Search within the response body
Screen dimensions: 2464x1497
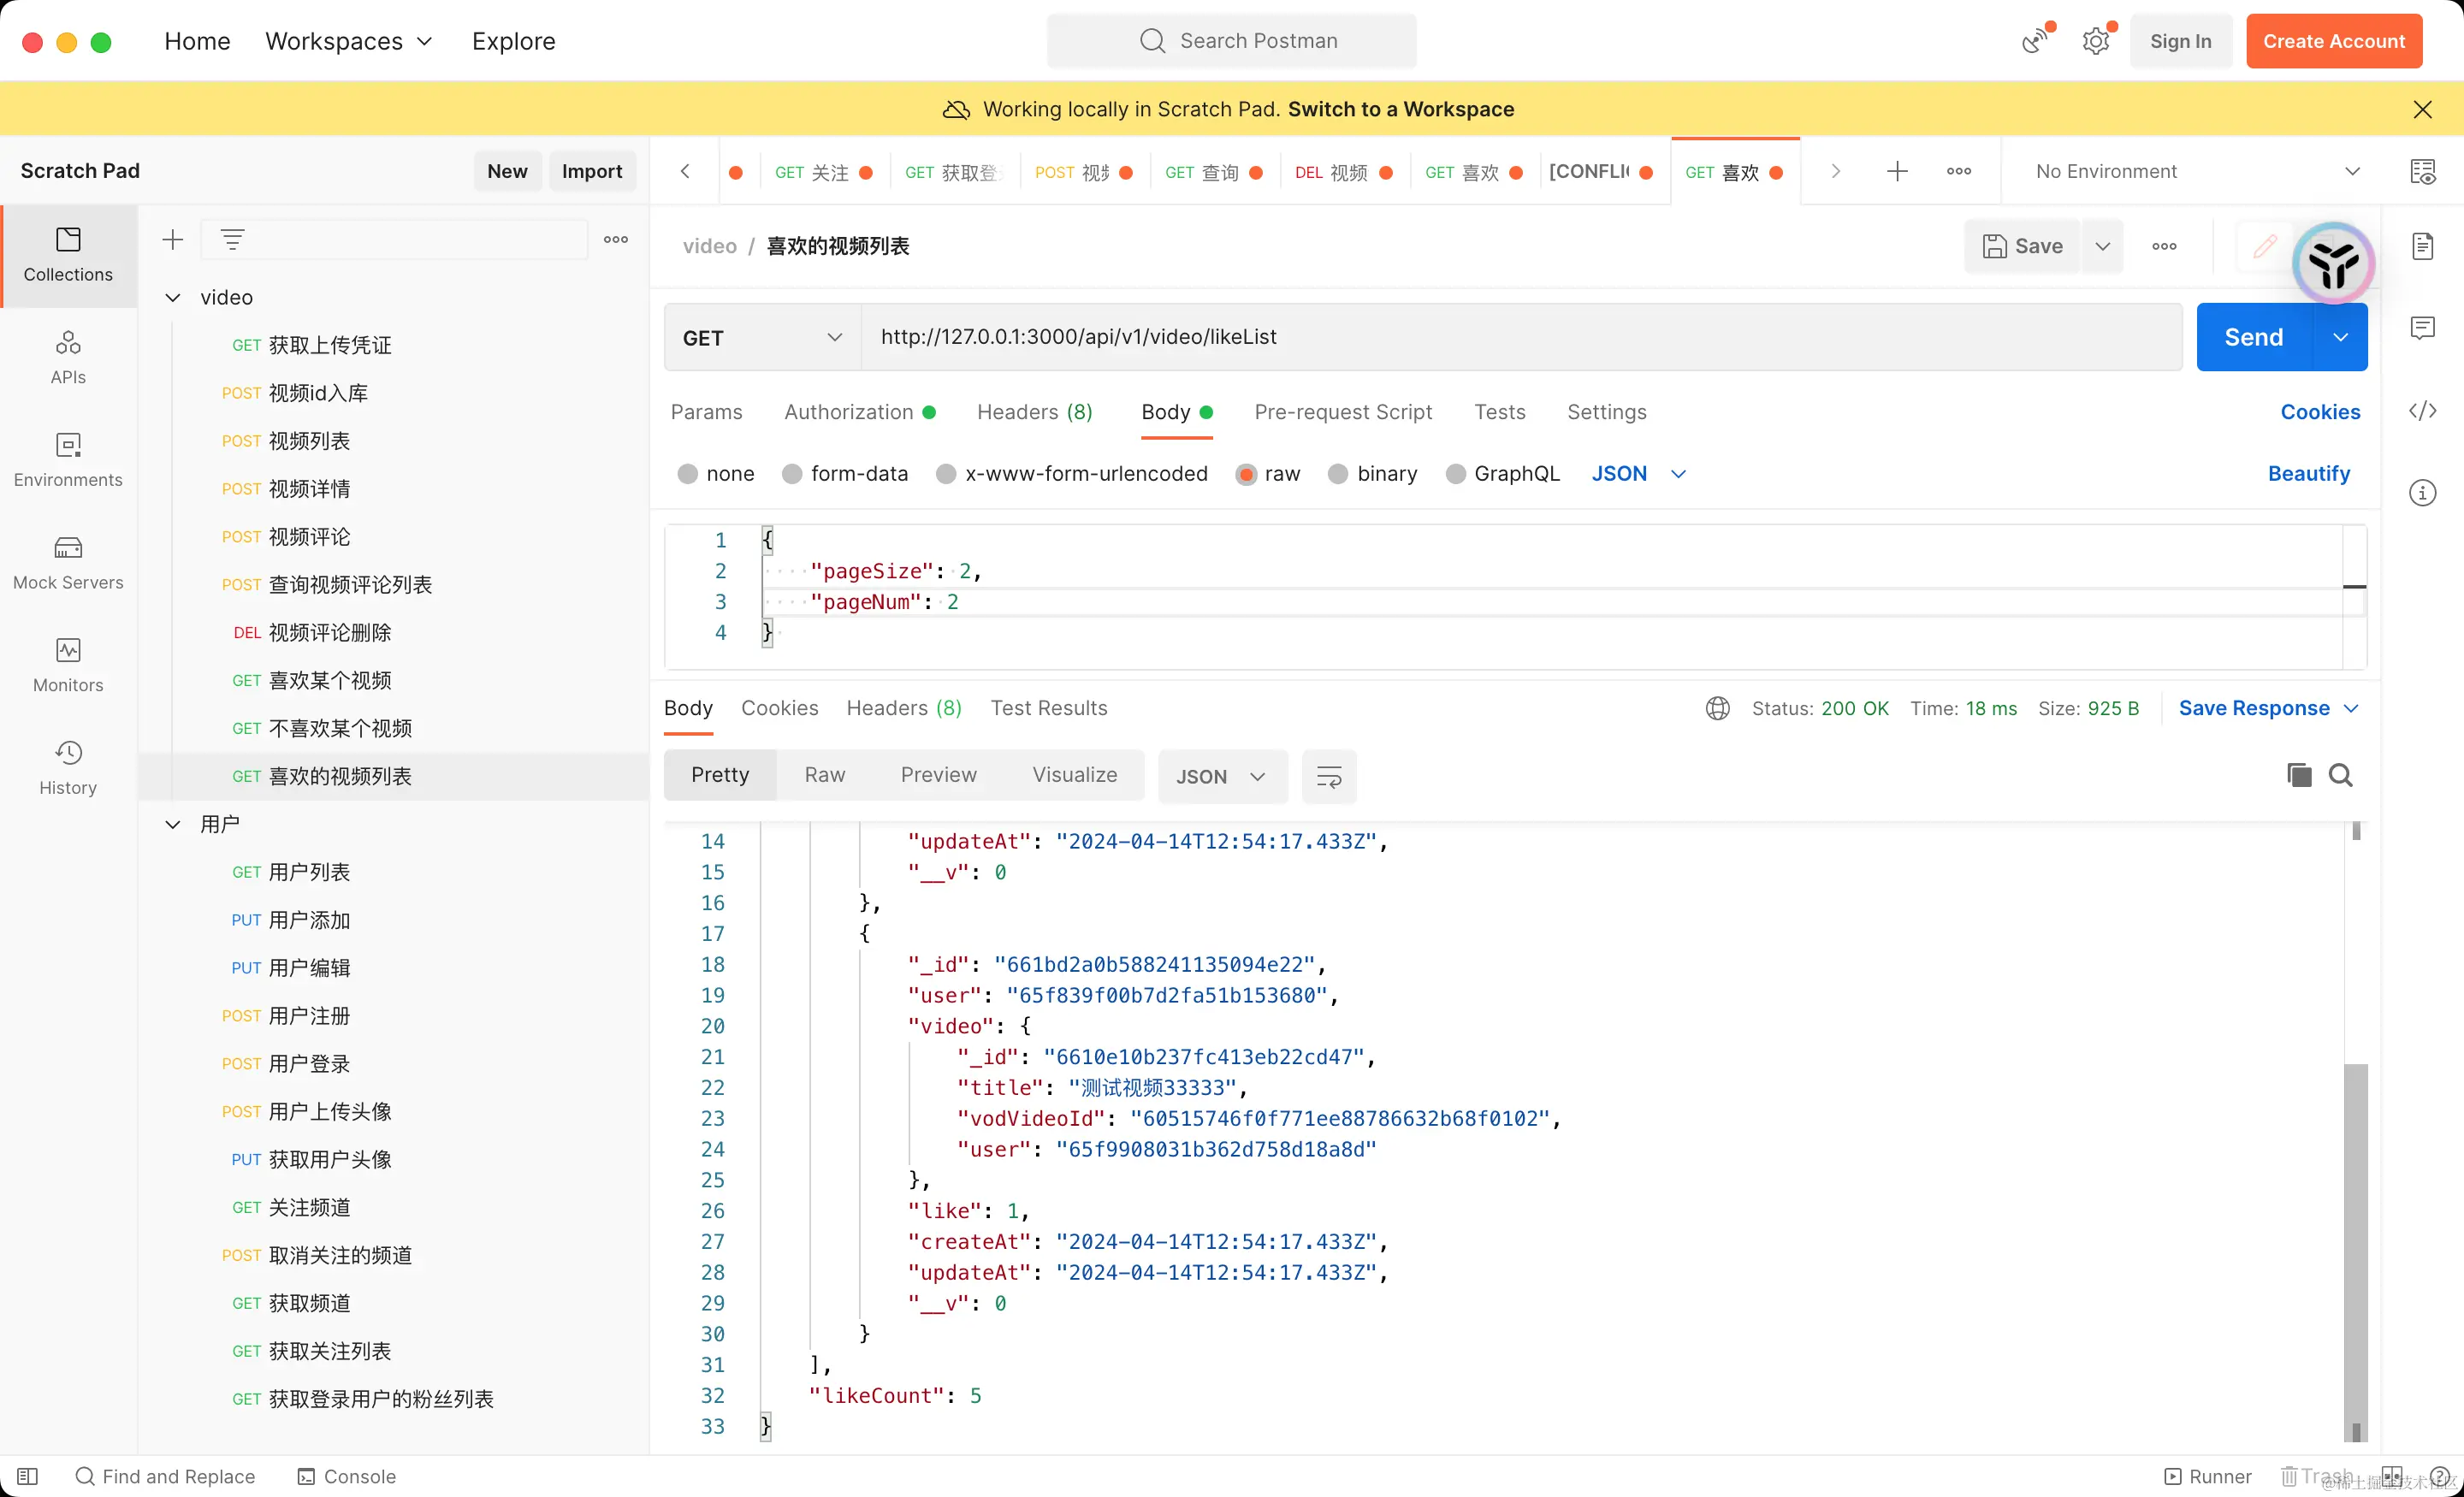click(2340, 775)
